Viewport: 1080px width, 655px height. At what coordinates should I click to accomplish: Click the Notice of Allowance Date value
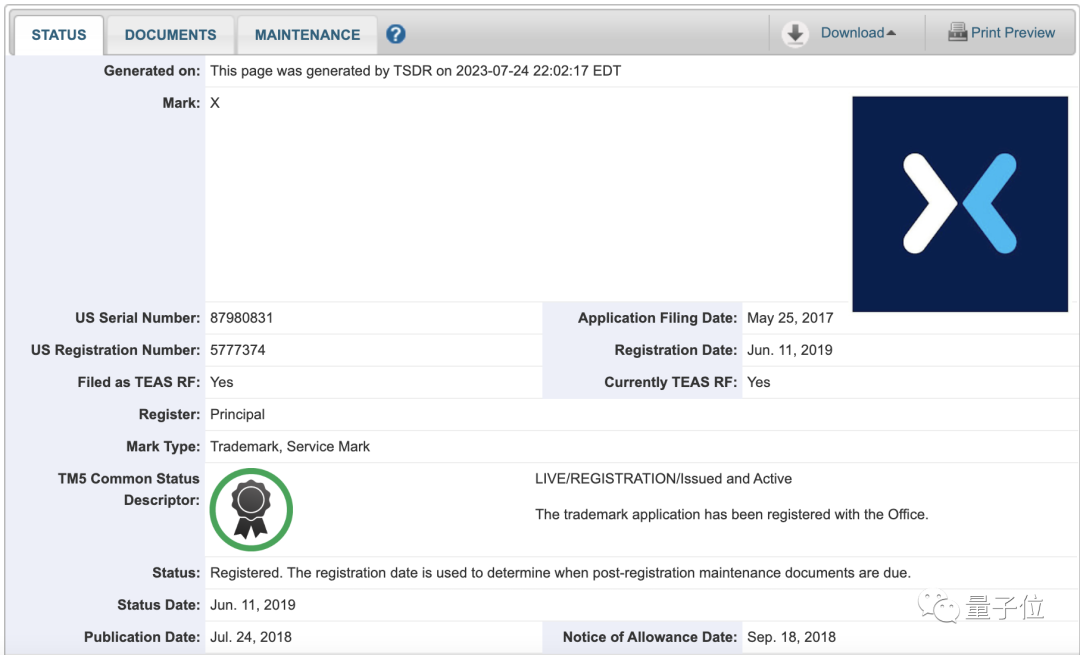[x=791, y=637]
